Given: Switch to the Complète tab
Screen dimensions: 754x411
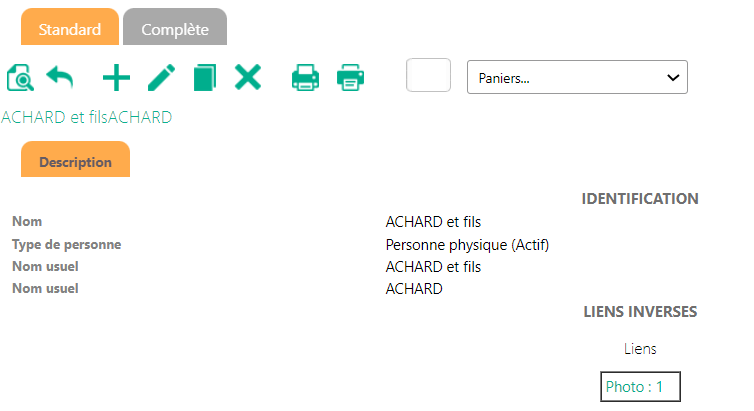Looking at the screenshot, I should tap(175, 27).
